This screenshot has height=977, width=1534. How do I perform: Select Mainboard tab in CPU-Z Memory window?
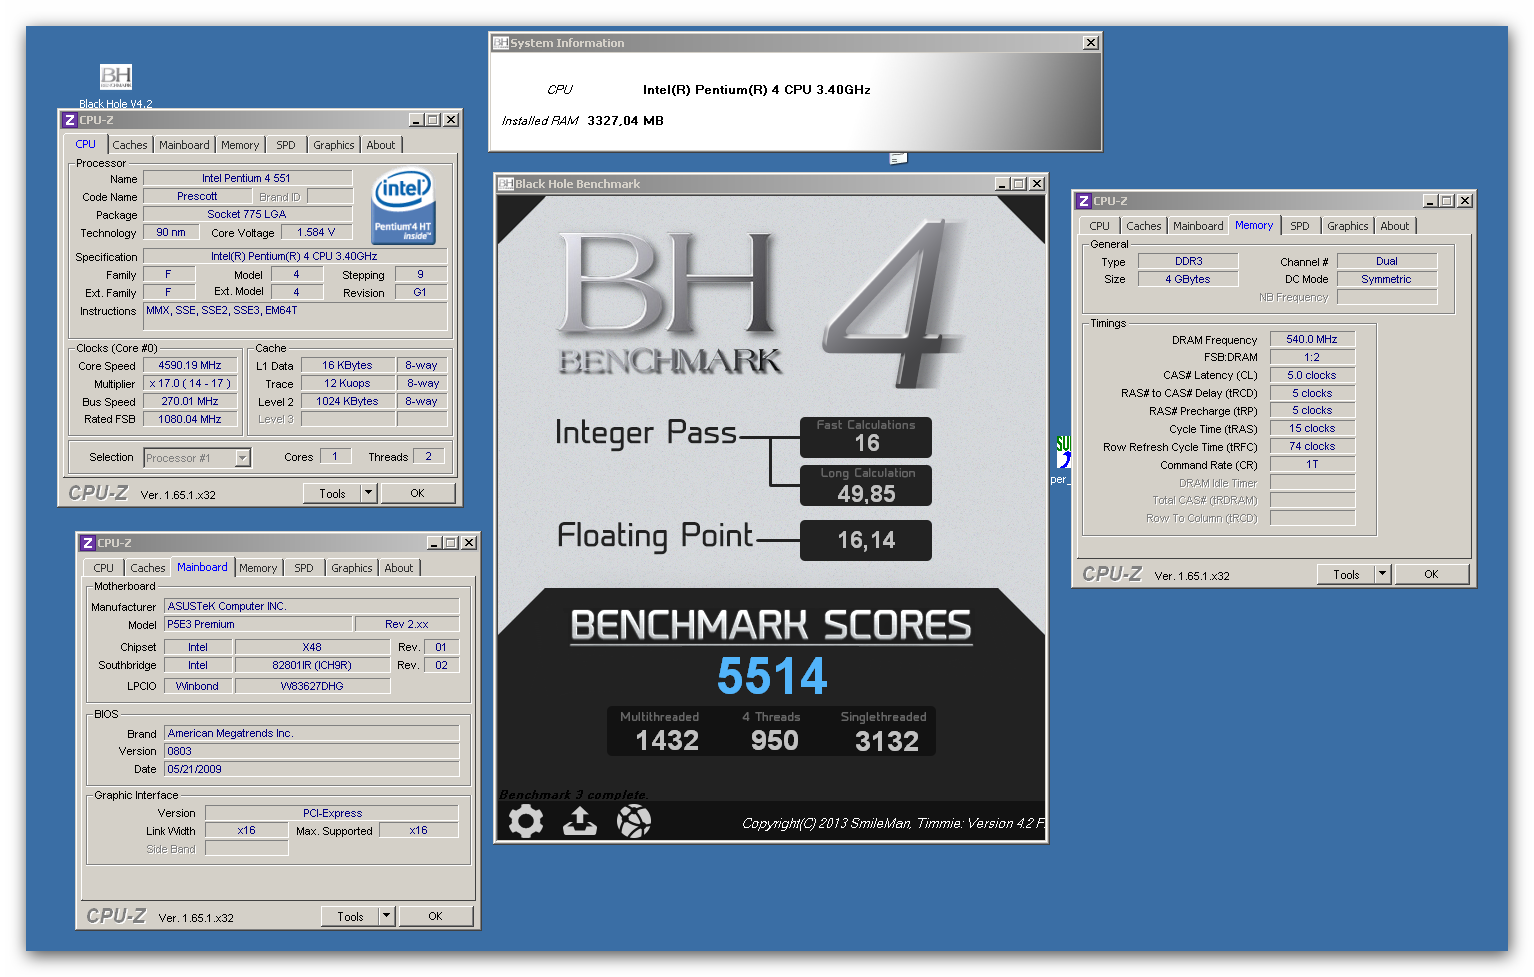(1199, 226)
